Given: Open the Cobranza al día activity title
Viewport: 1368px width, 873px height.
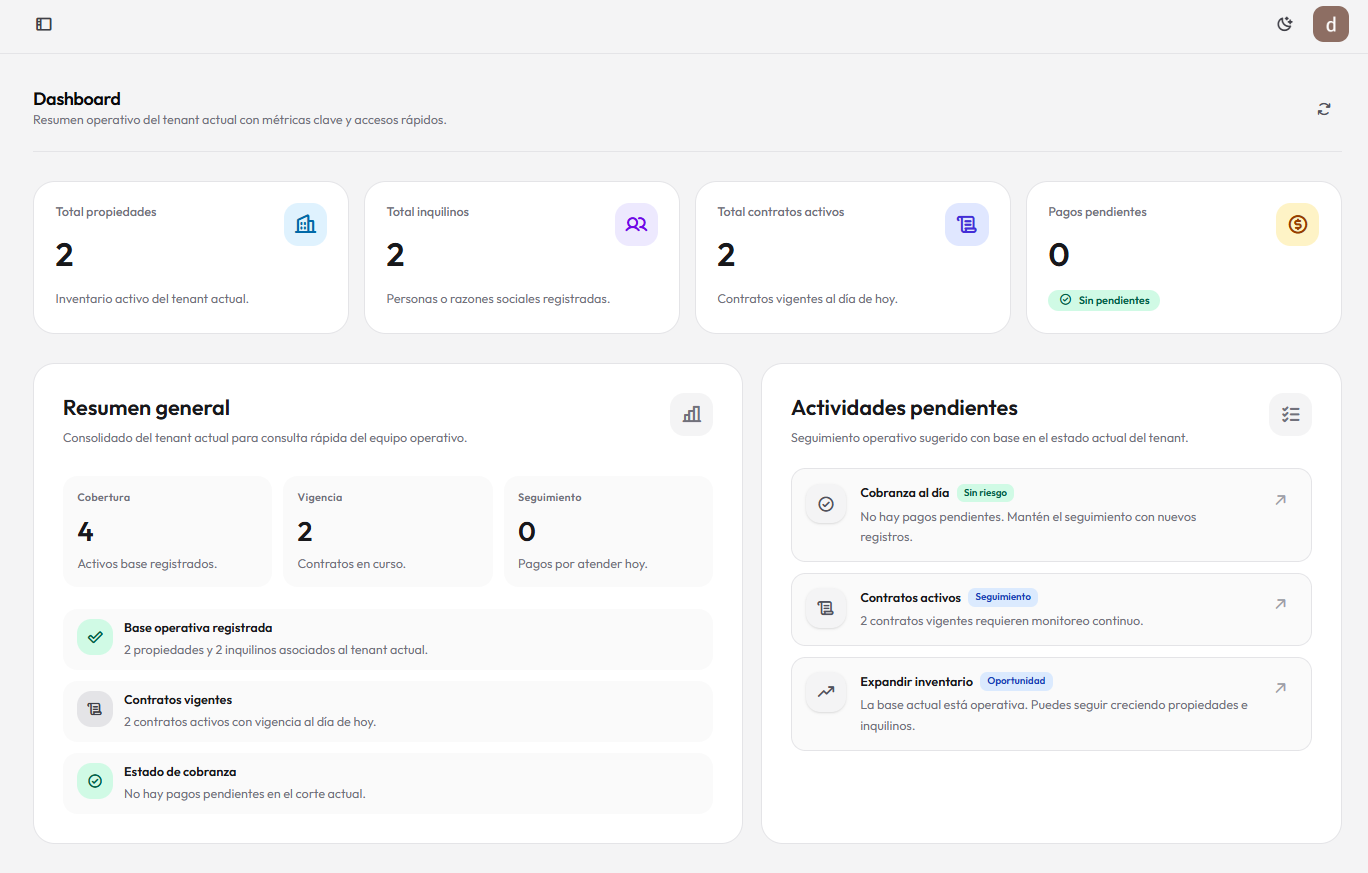Looking at the screenshot, I should click(x=905, y=493).
